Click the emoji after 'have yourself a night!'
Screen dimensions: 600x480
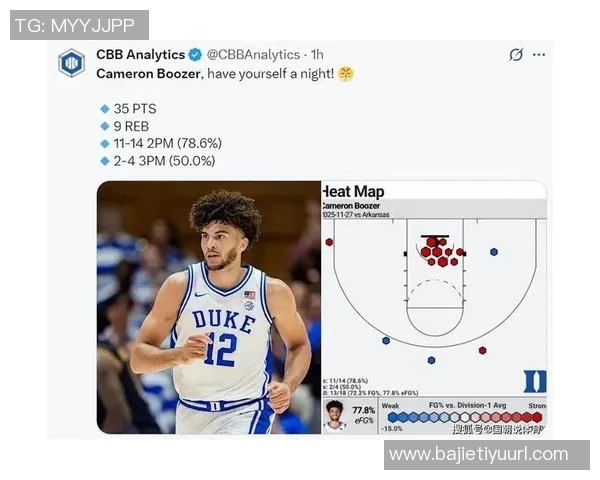347,74
